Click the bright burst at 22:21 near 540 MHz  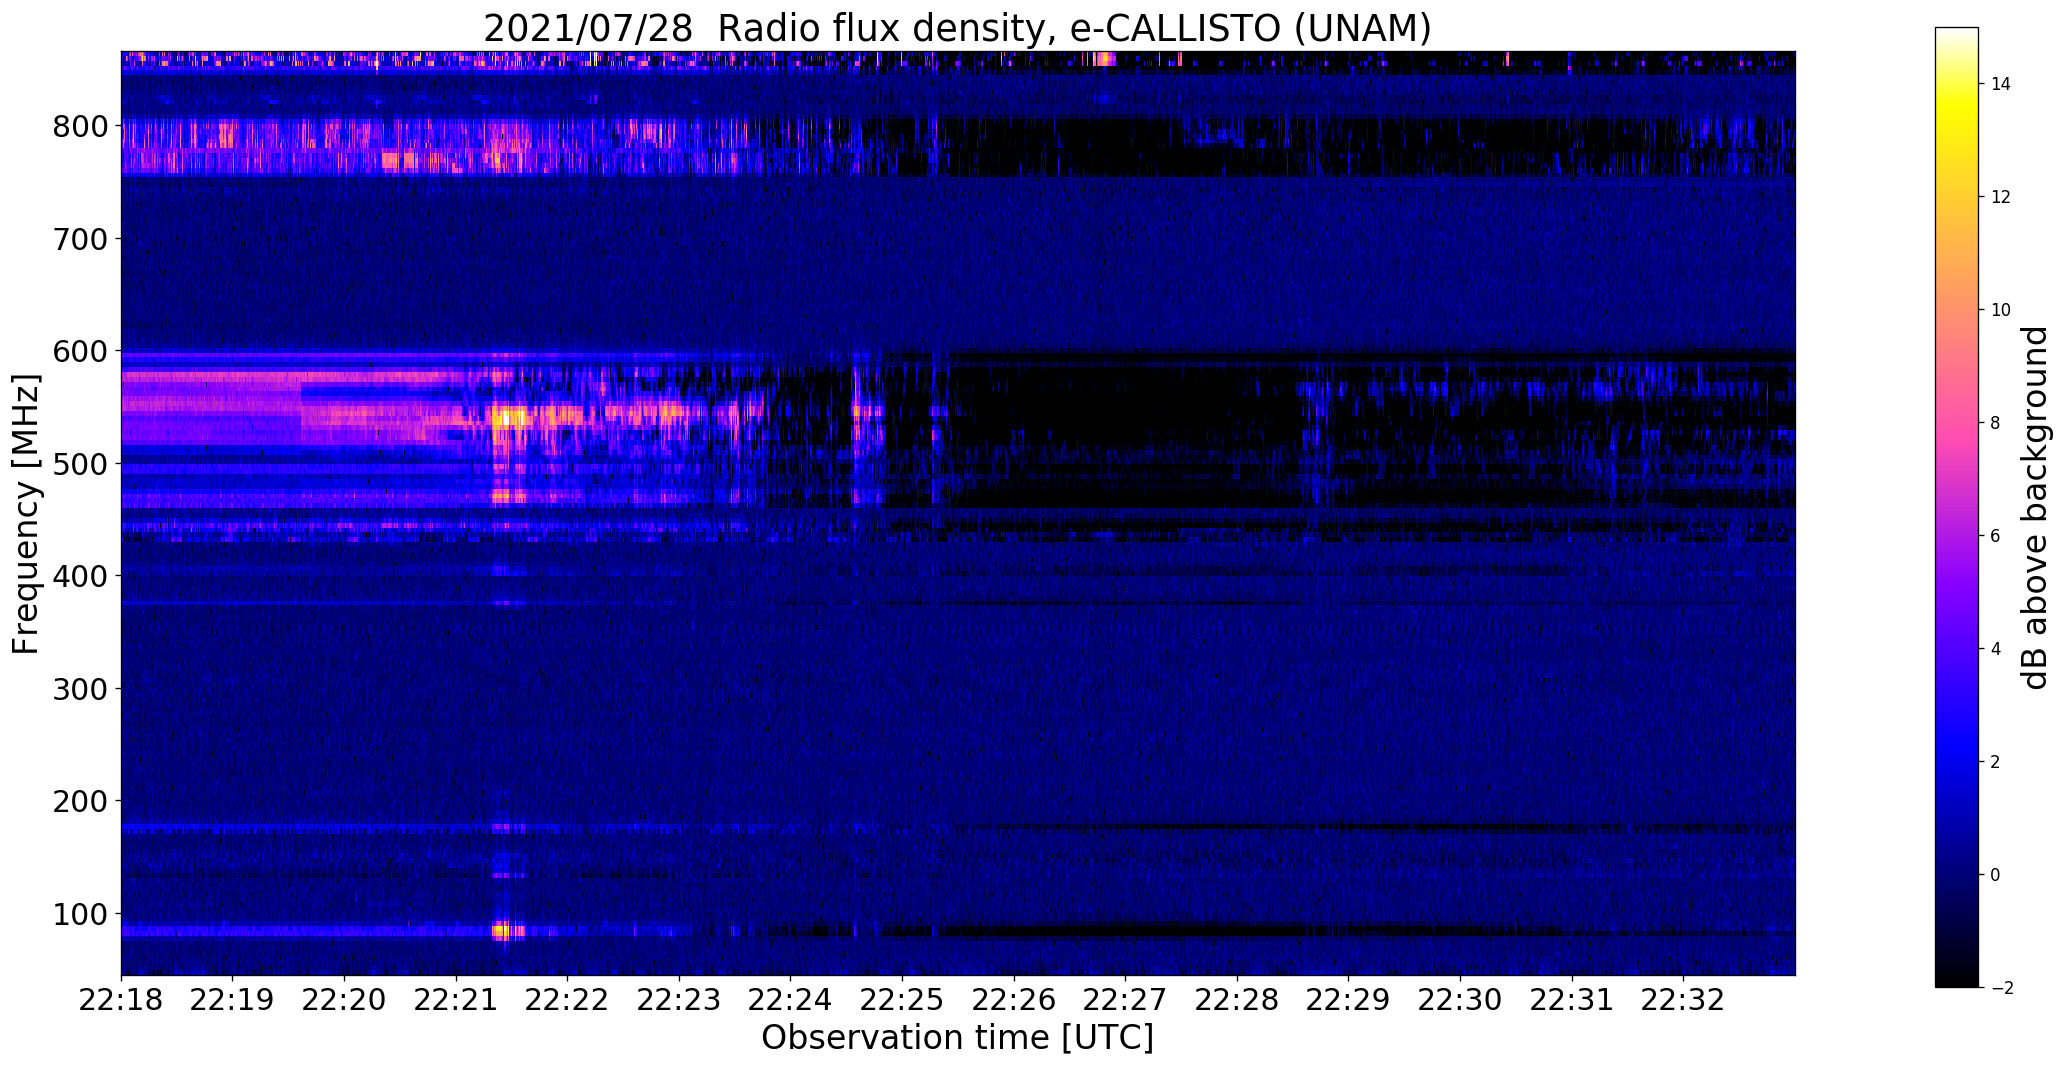click(x=510, y=418)
